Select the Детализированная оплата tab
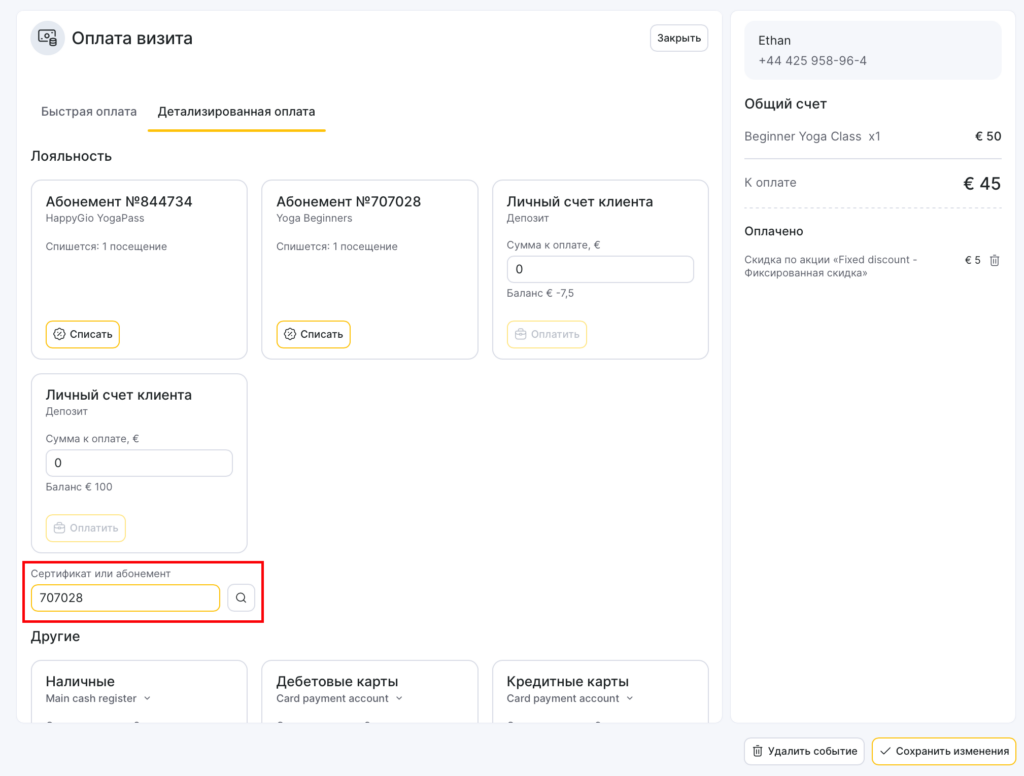This screenshot has width=1024, height=776. pyautogui.click(x=236, y=112)
